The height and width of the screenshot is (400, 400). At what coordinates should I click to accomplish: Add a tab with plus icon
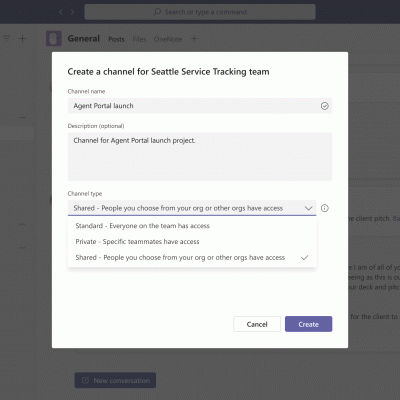point(194,39)
